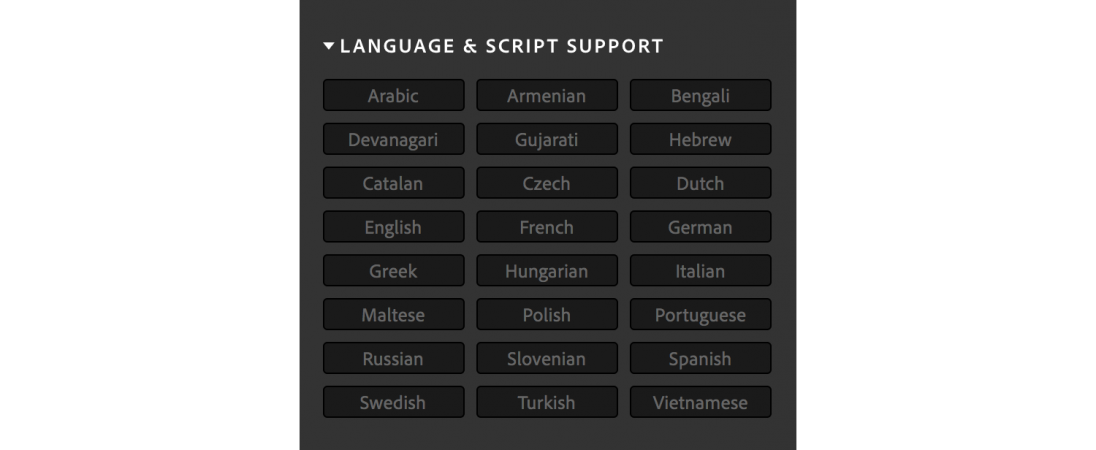The width and height of the screenshot is (1096, 450).
Task: Select the Gujarati script button
Action: pyautogui.click(x=546, y=140)
